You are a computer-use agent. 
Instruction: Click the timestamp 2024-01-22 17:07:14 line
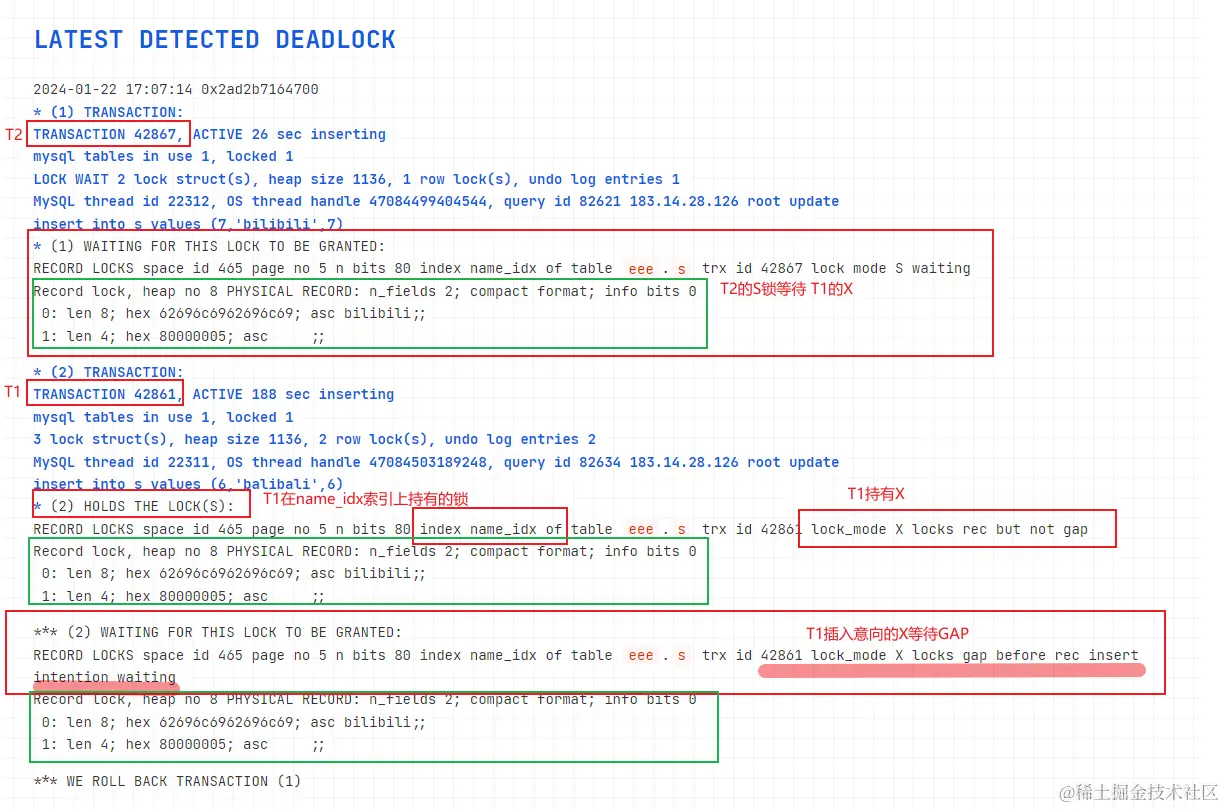coord(176,89)
